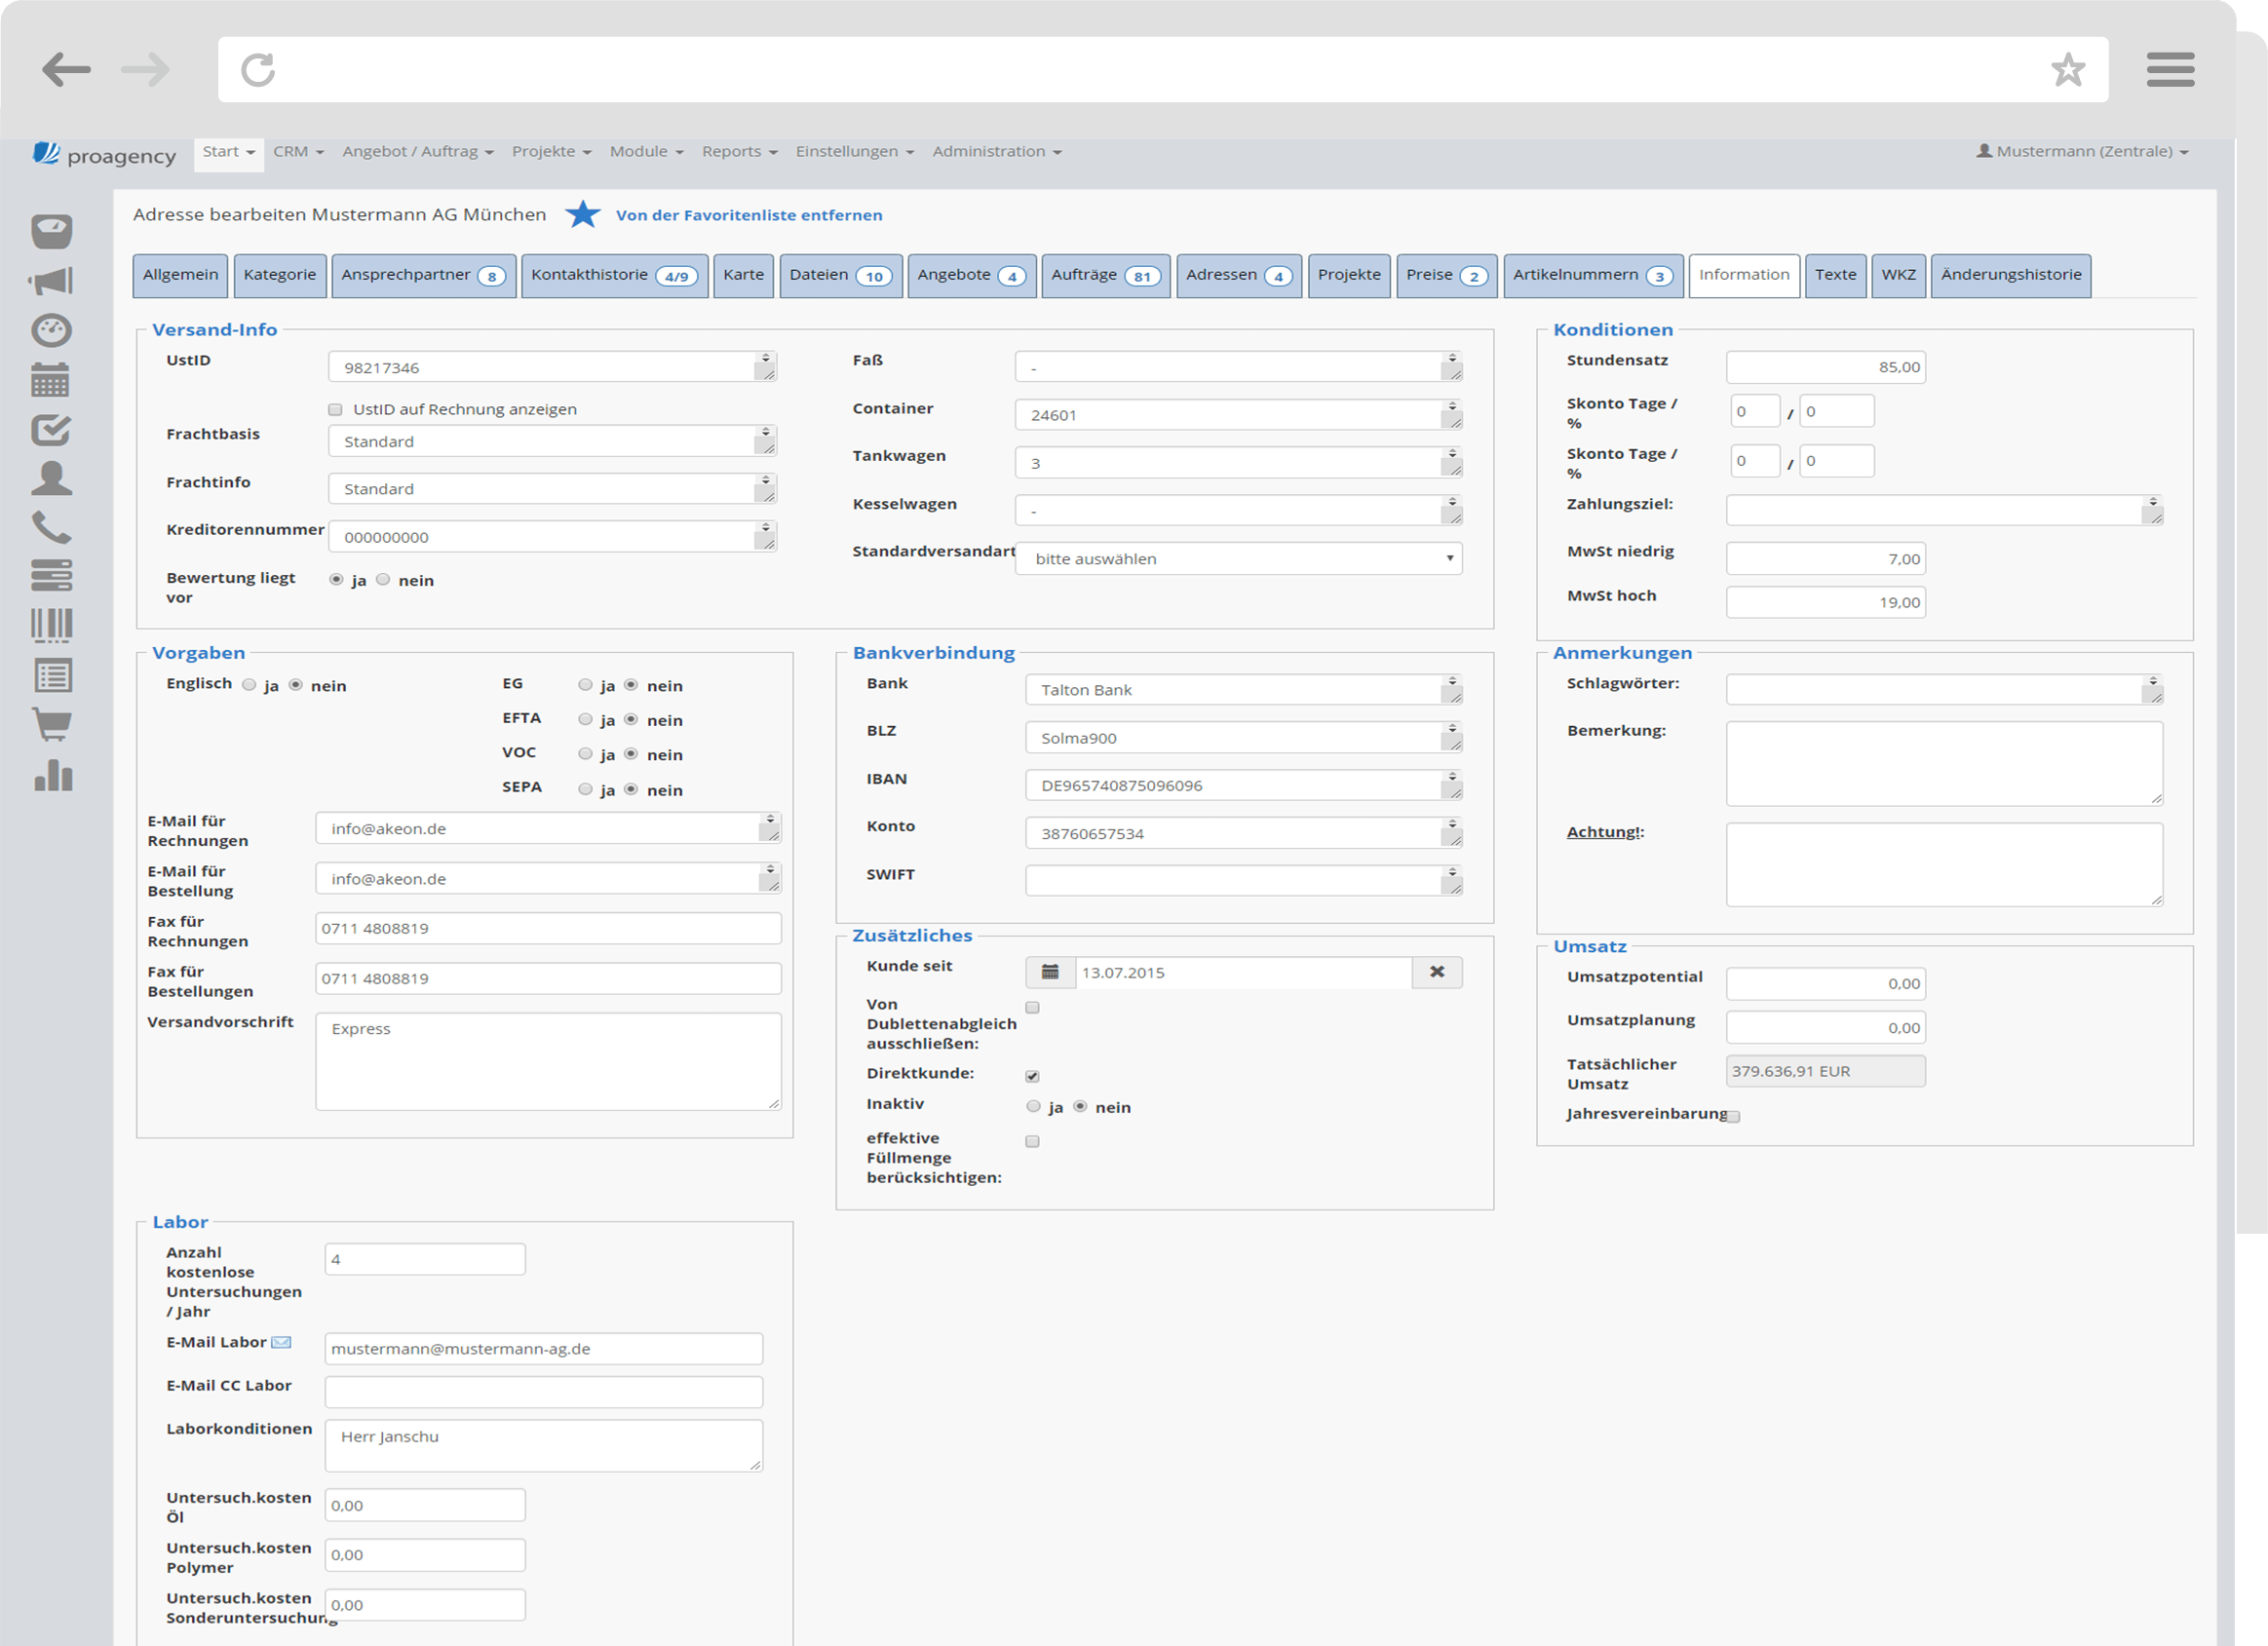Clear the Kunde seit date with X
This screenshot has width=2268, height=1646.
(1436, 972)
